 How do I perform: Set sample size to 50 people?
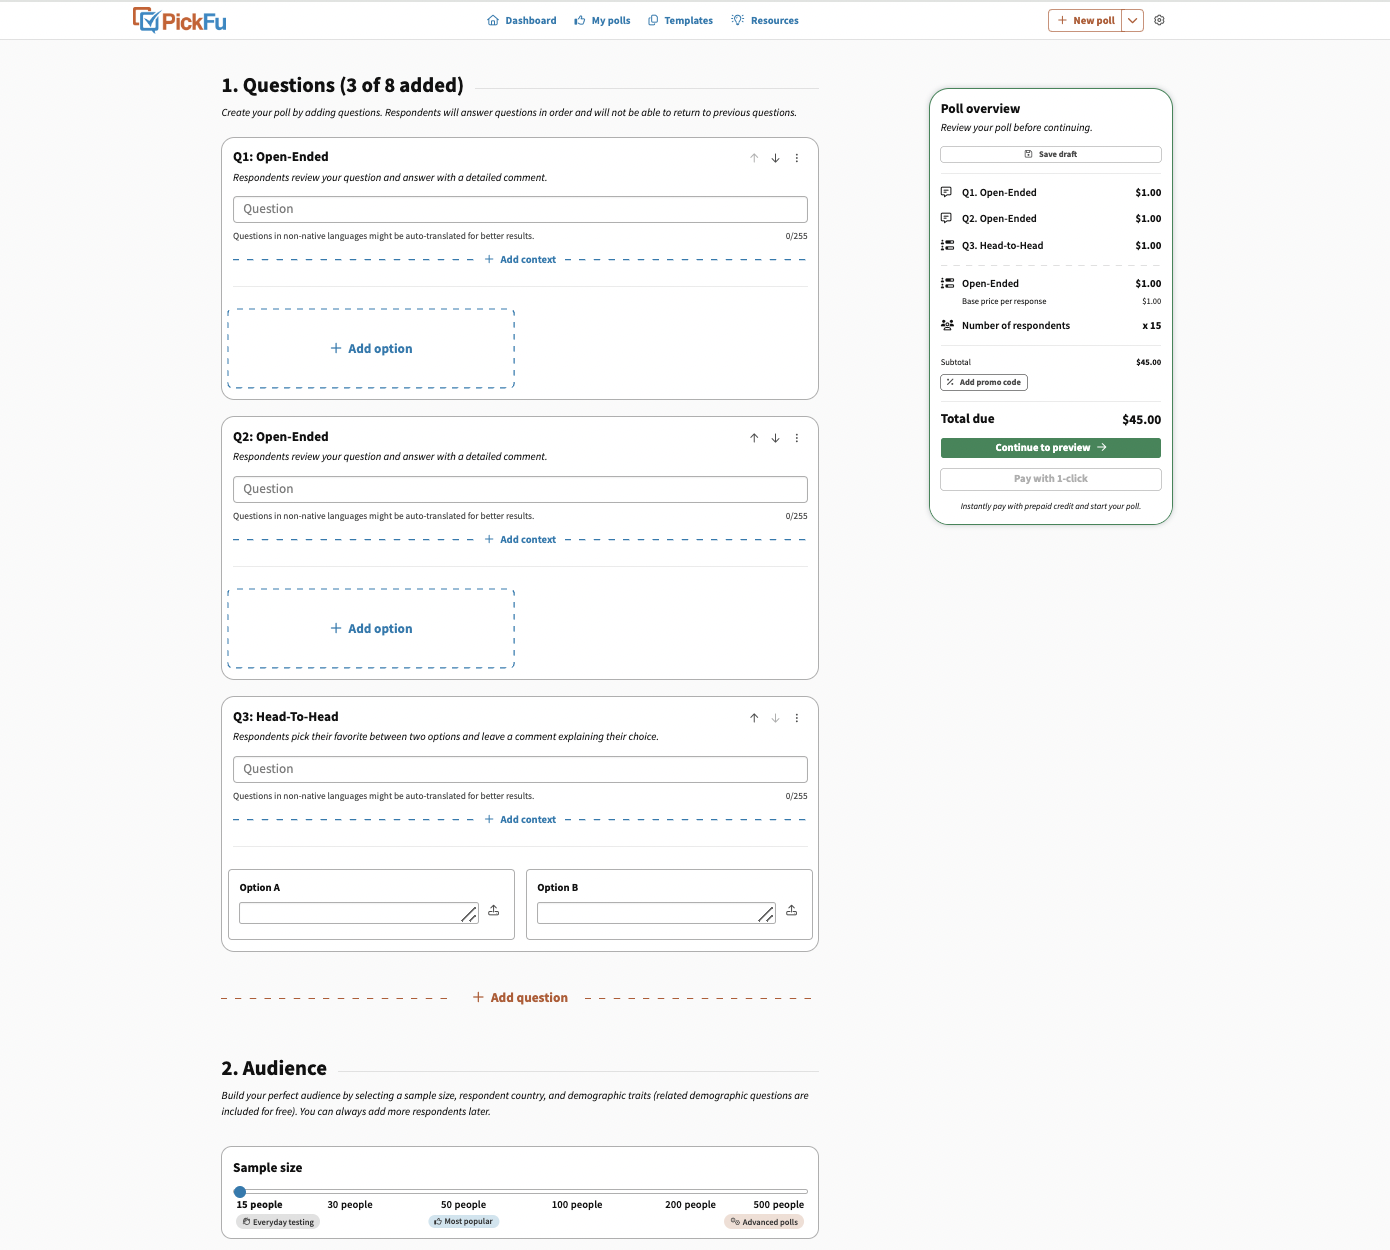[x=464, y=1205]
